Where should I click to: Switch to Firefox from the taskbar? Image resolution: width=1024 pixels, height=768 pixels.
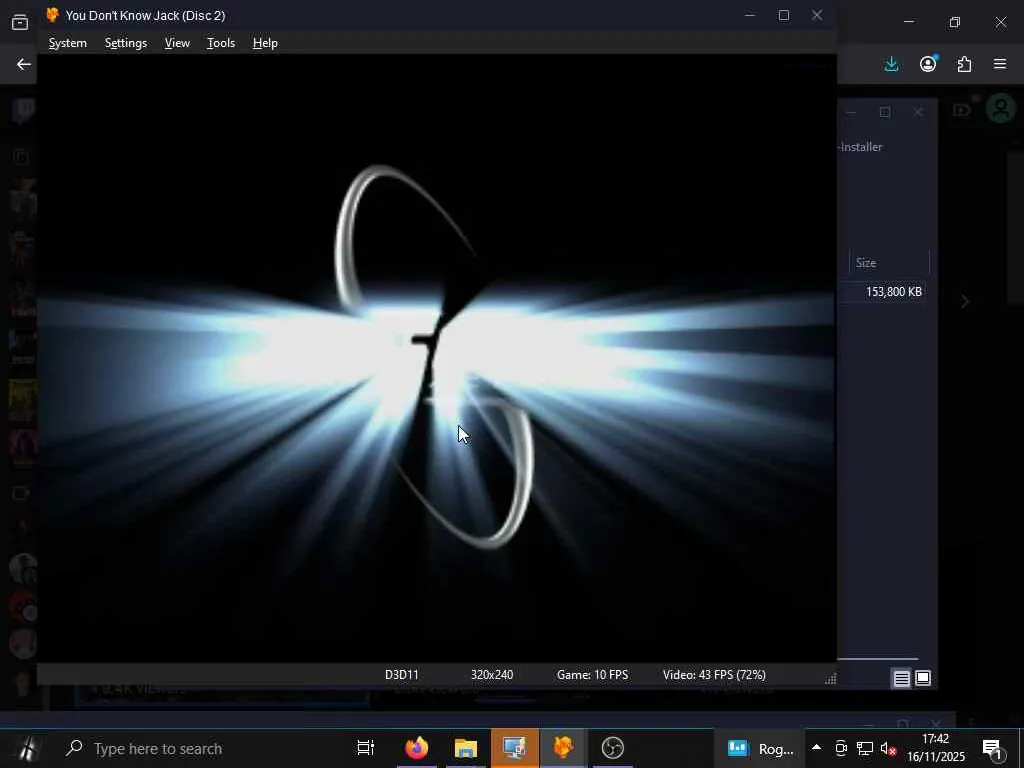[416, 748]
